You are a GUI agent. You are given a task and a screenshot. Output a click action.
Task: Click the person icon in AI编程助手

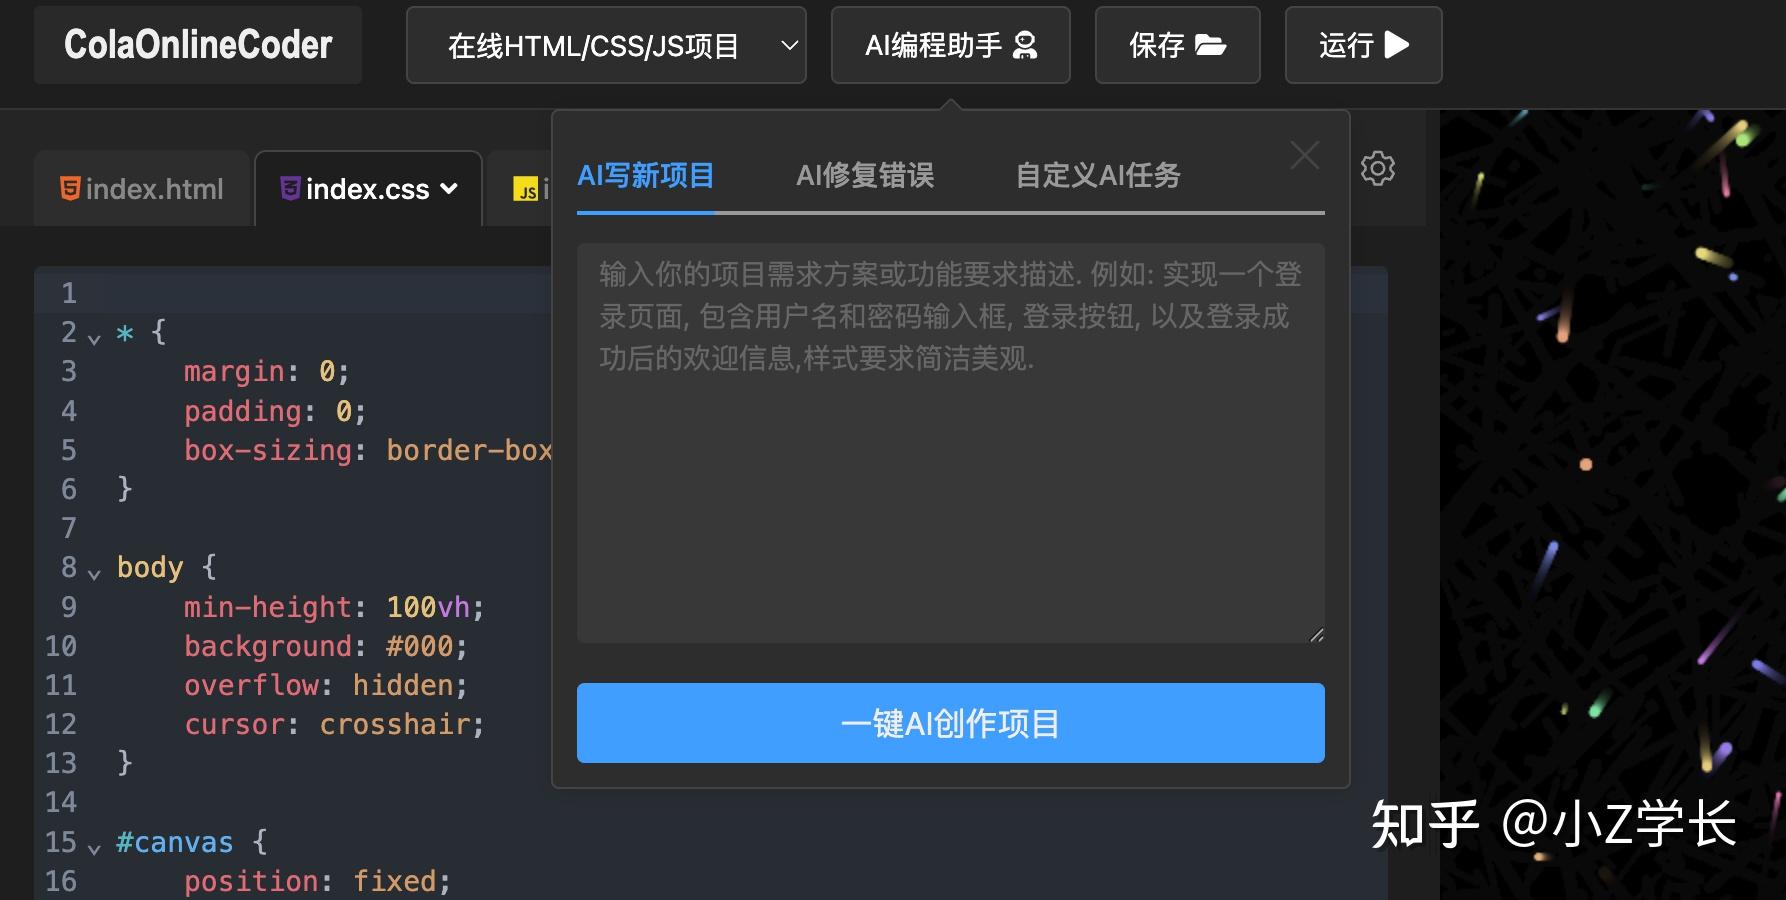pyautogui.click(x=1025, y=45)
